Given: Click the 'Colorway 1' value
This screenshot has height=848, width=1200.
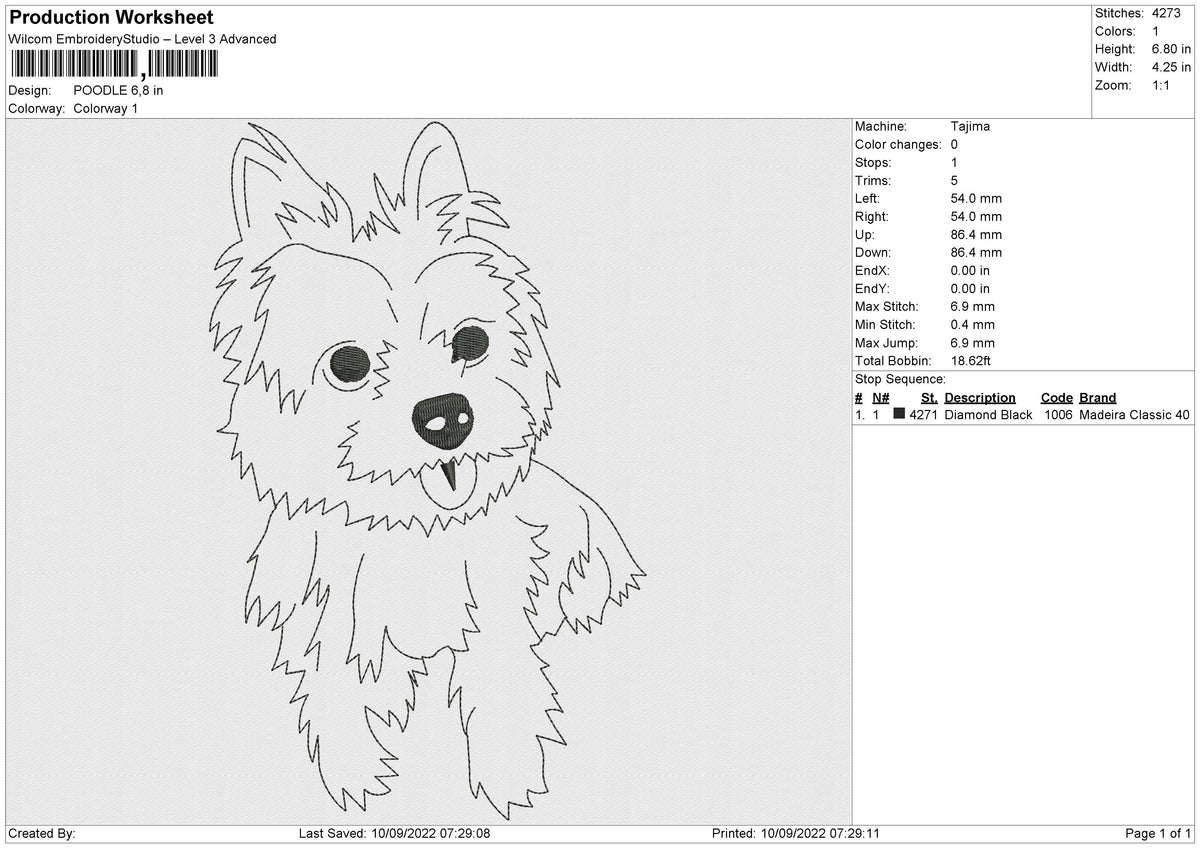Looking at the screenshot, I should pyautogui.click(x=106, y=108).
